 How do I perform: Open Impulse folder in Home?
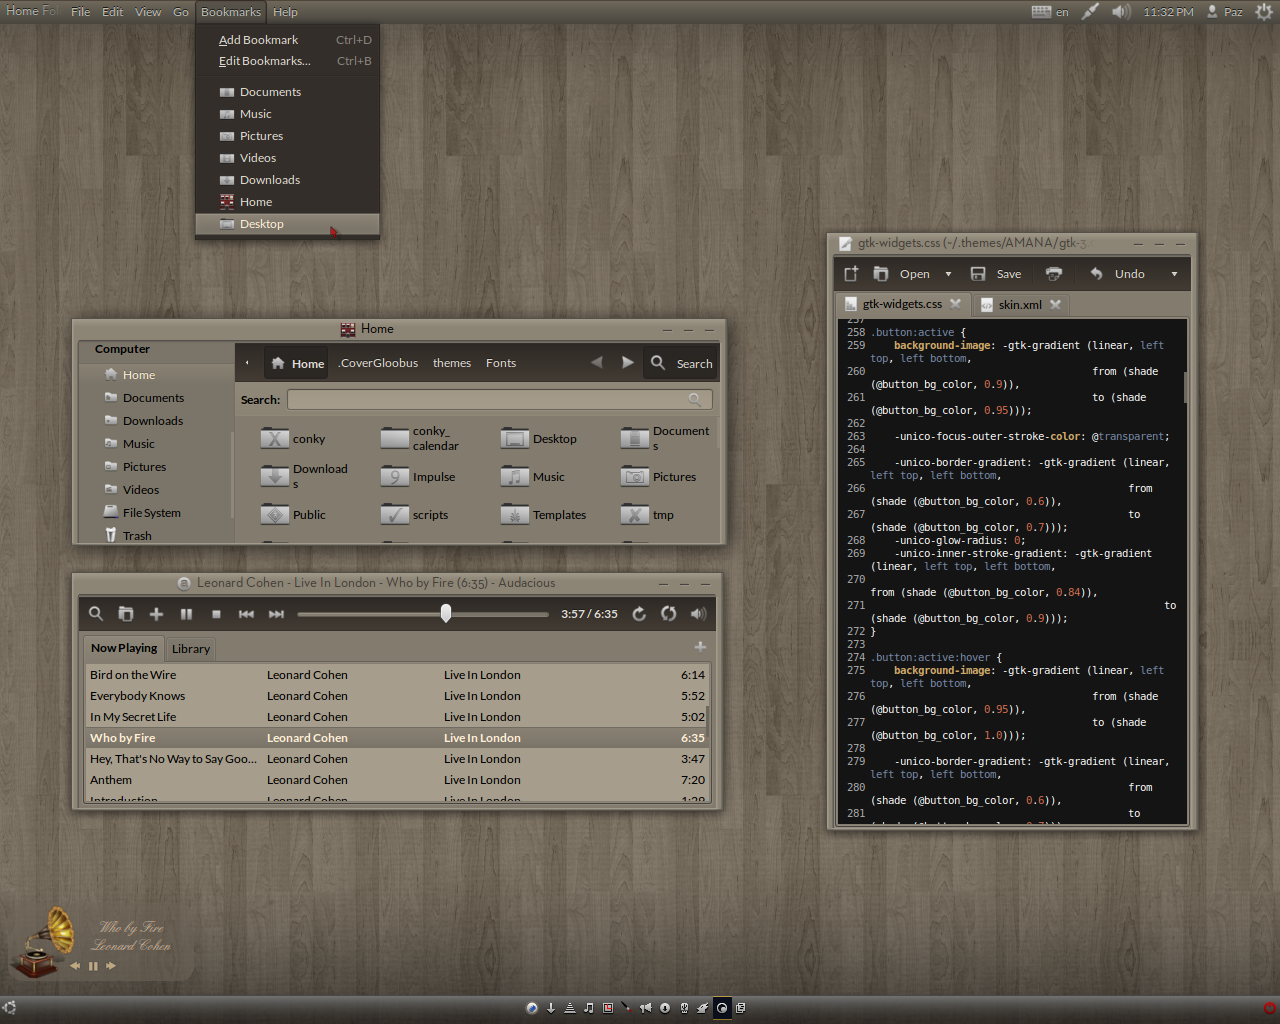coord(418,477)
